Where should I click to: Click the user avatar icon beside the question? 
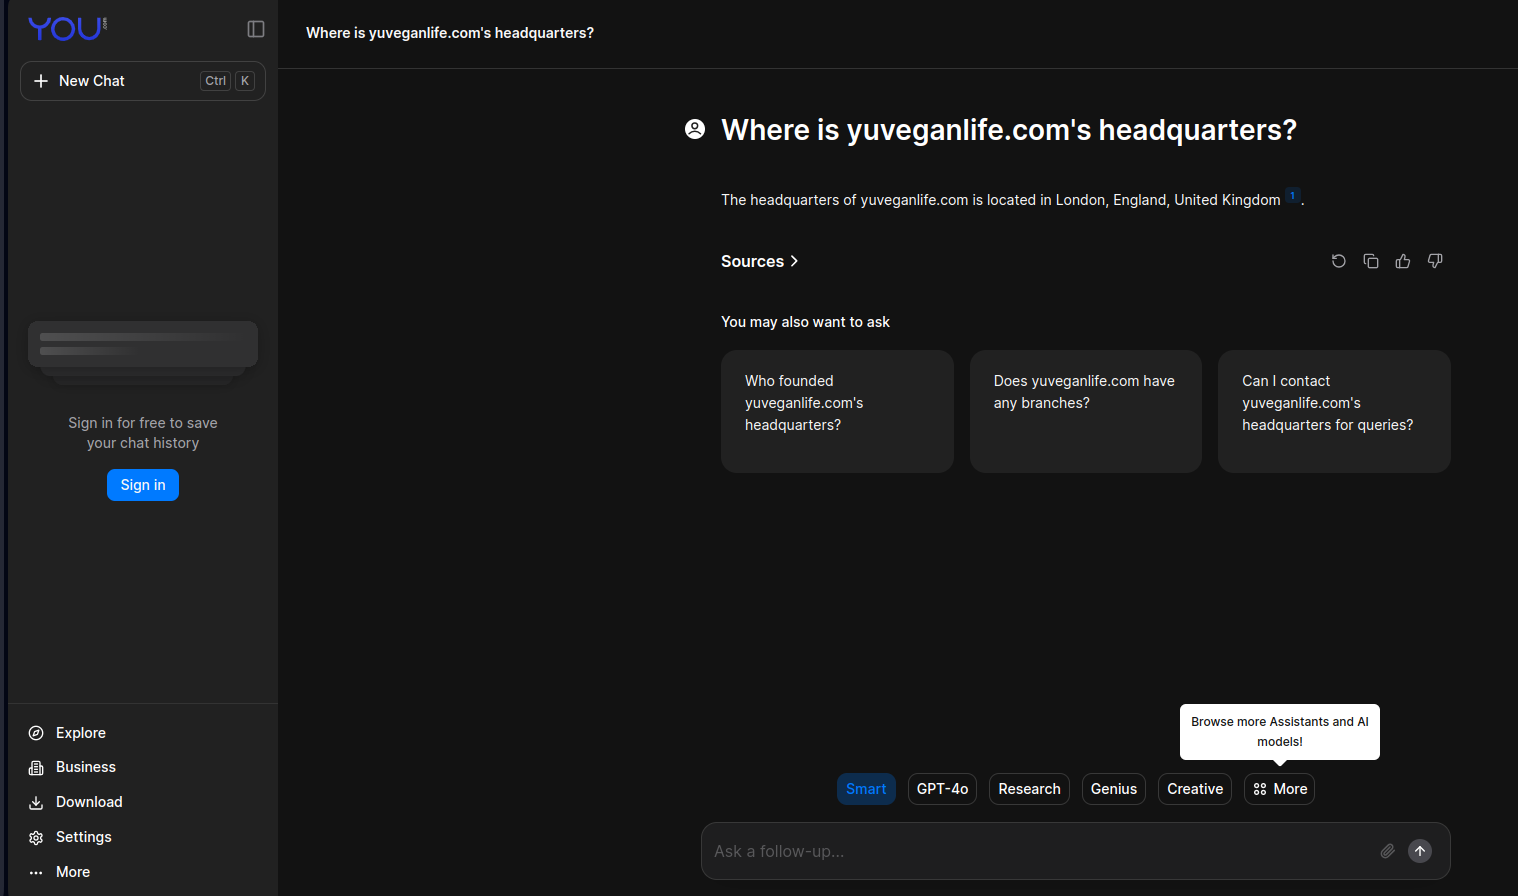click(x=695, y=129)
